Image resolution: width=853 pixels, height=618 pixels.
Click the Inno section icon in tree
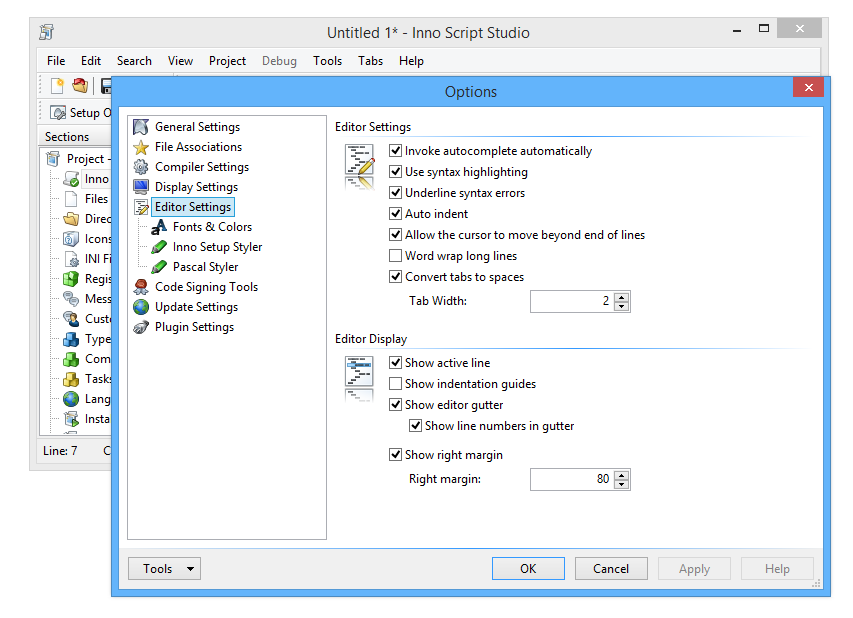[x=71, y=179]
